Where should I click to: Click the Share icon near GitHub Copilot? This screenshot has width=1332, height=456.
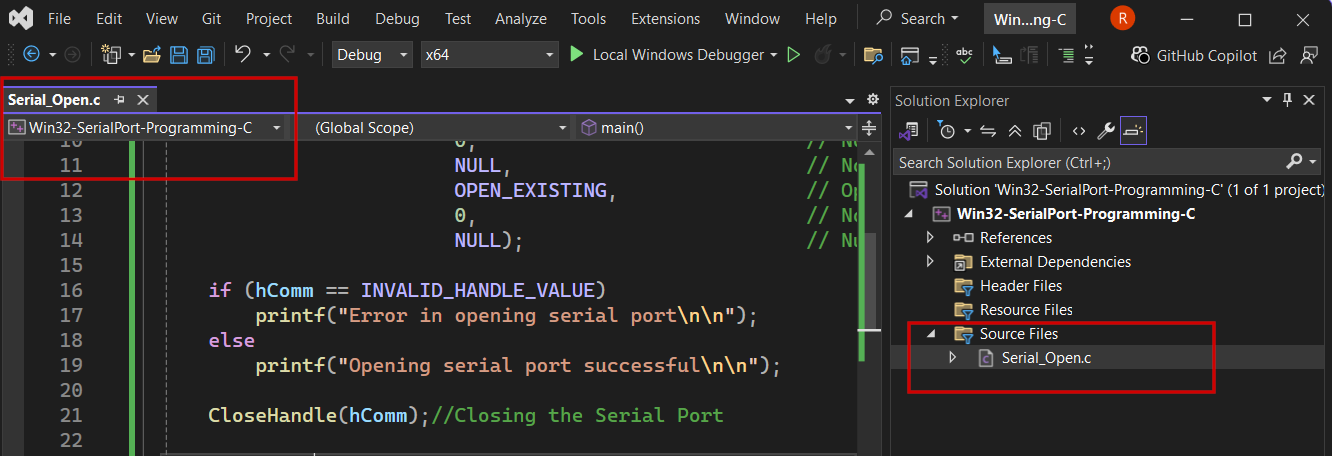pos(1277,56)
